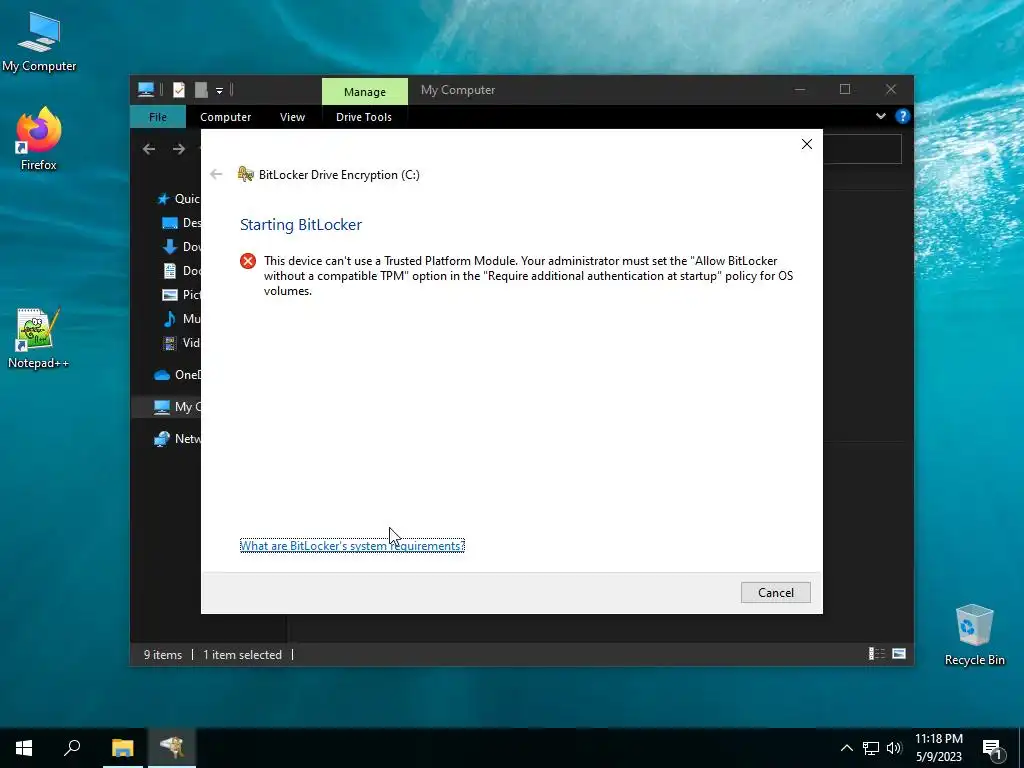
Task: Open the Notepad++ desktop shortcut
Action: (x=39, y=338)
